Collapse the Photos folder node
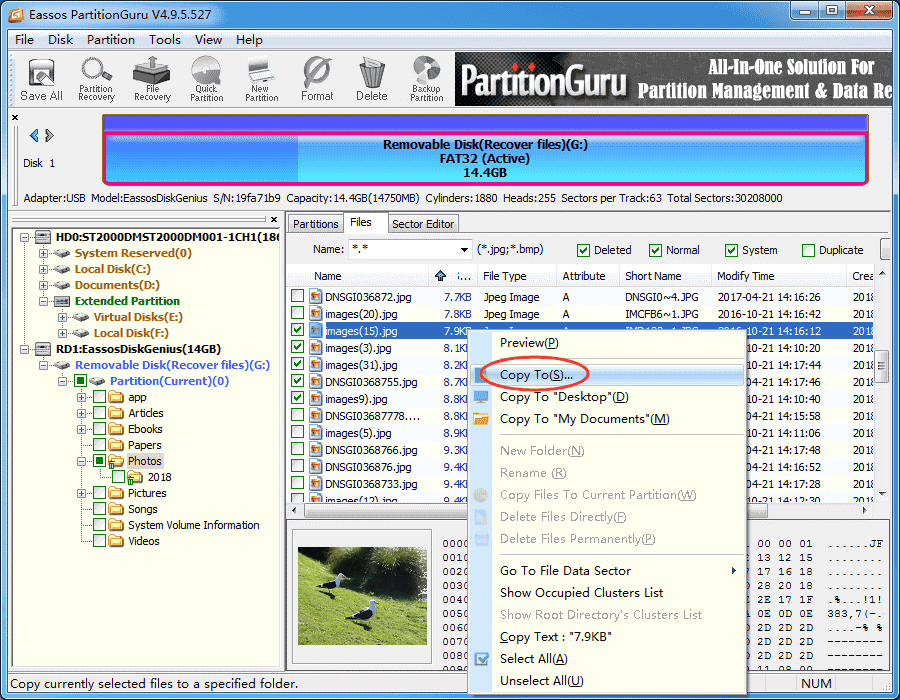This screenshot has height=700, width=900. (x=82, y=461)
